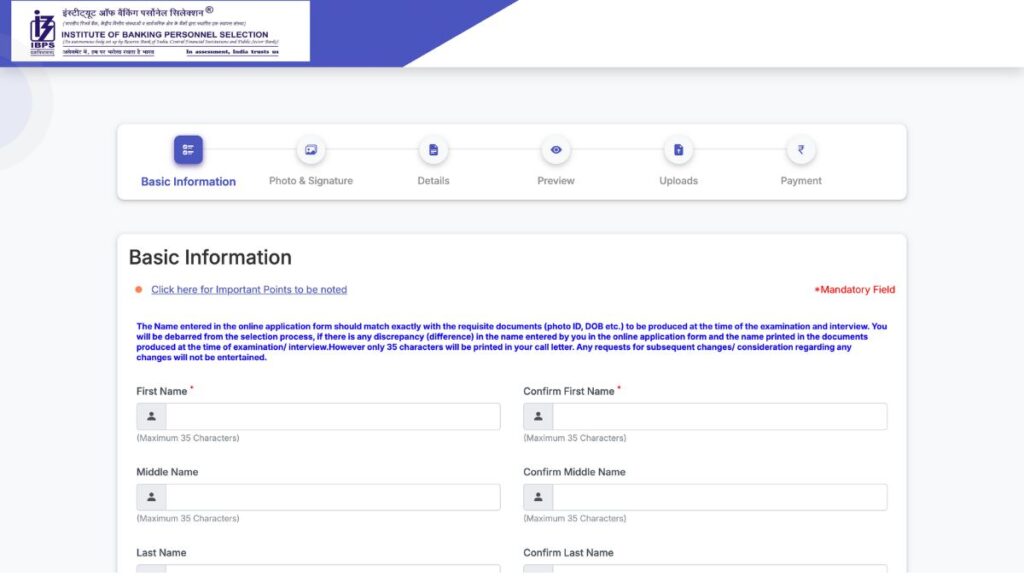Click the Uploads step file icon
The image size is (1024, 576).
pyautogui.click(x=679, y=150)
